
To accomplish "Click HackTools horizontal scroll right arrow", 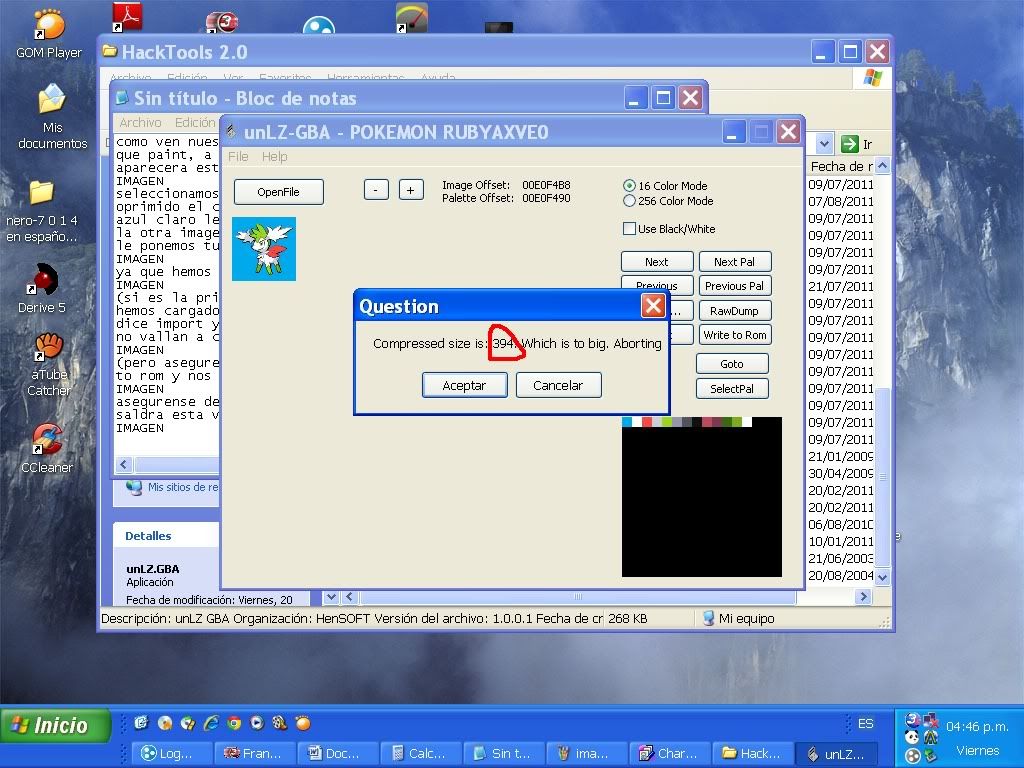I will point(863,596).
